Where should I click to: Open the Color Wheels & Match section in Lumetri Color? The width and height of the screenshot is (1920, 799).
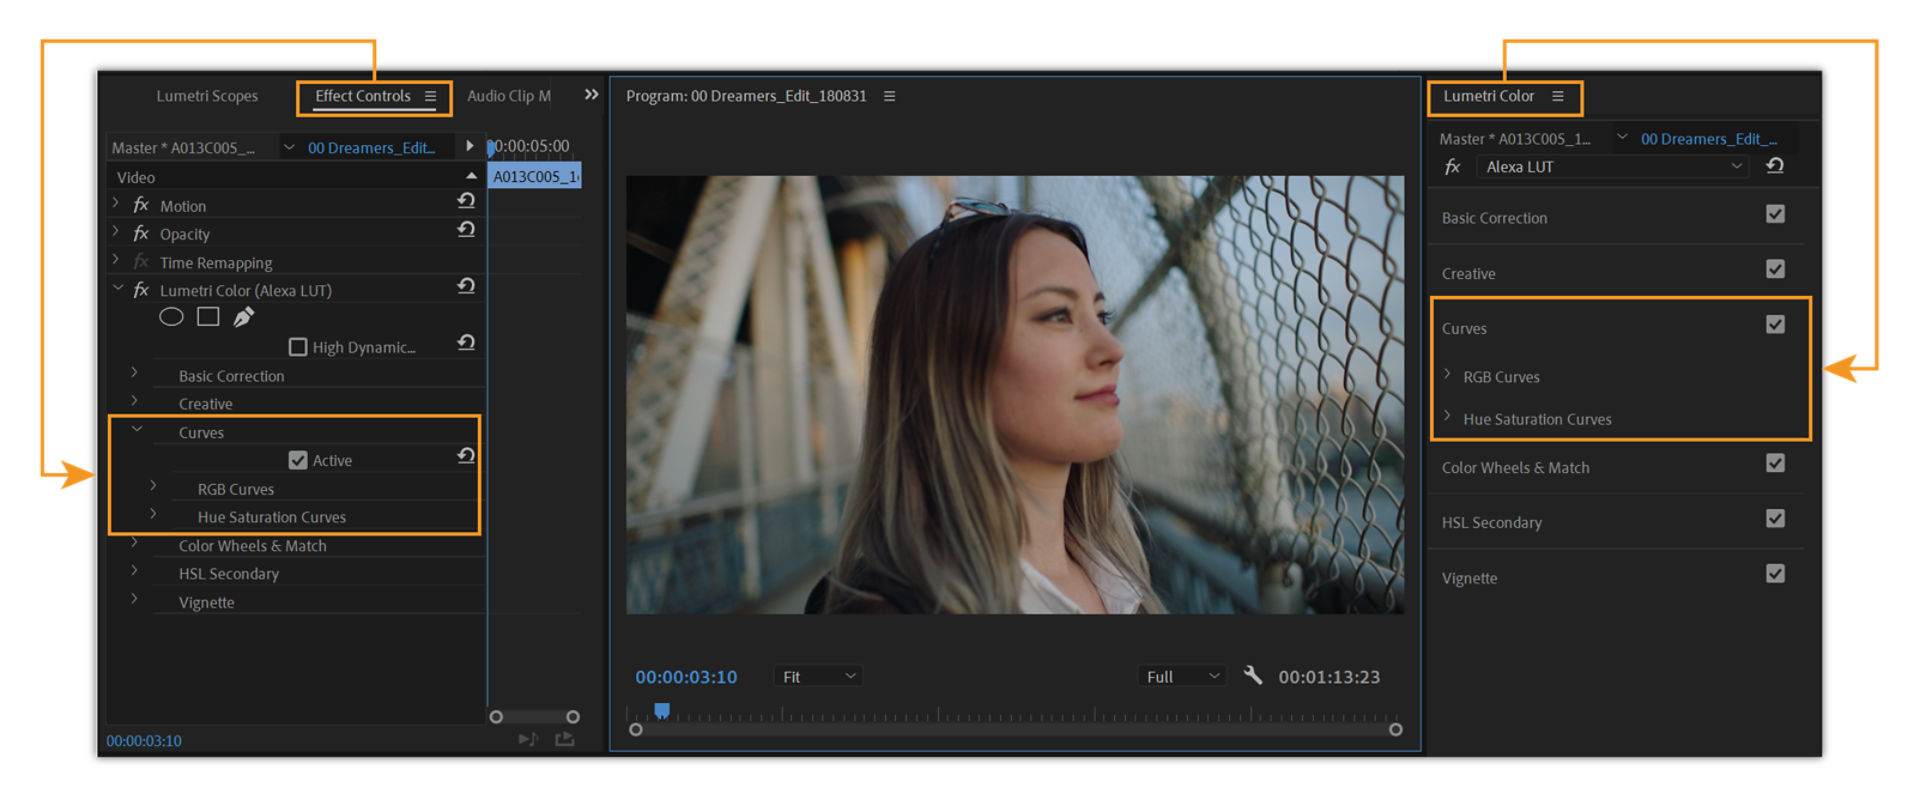[1515, 468]
